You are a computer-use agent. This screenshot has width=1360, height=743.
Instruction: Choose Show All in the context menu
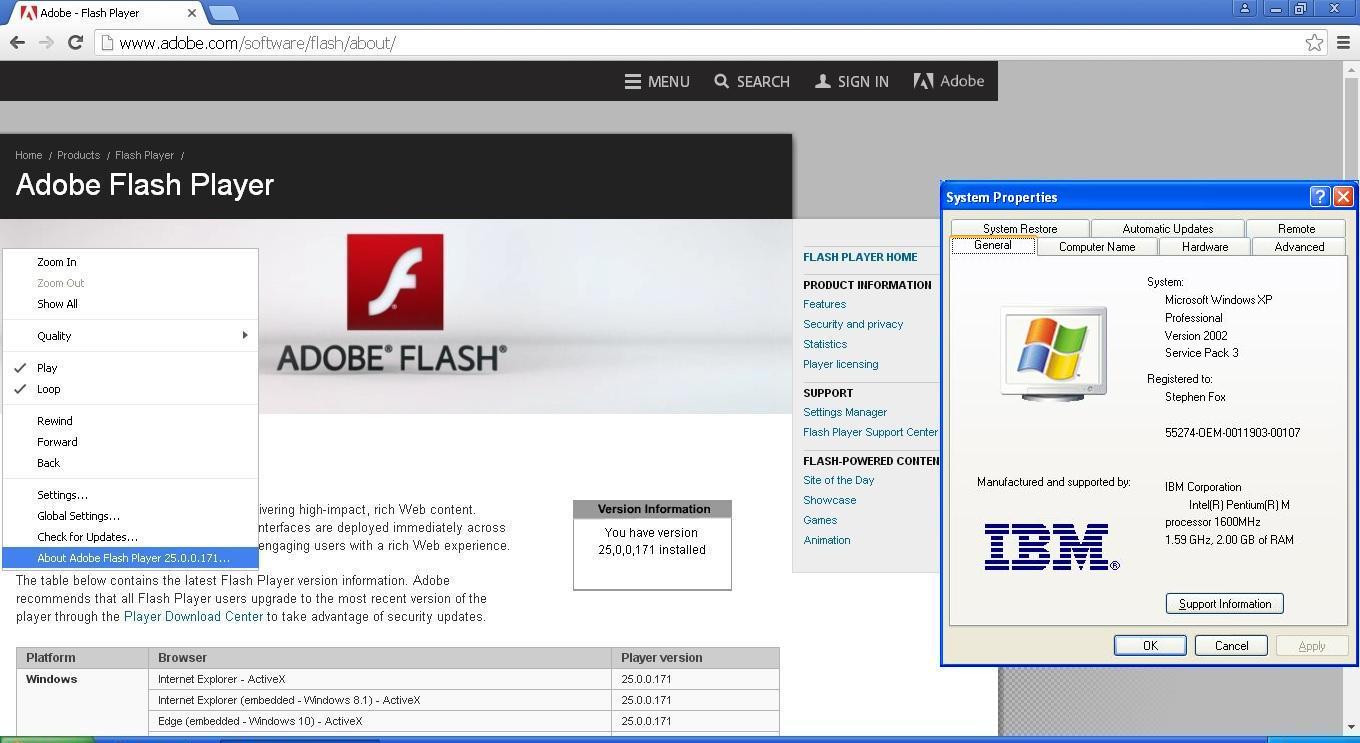130,304
